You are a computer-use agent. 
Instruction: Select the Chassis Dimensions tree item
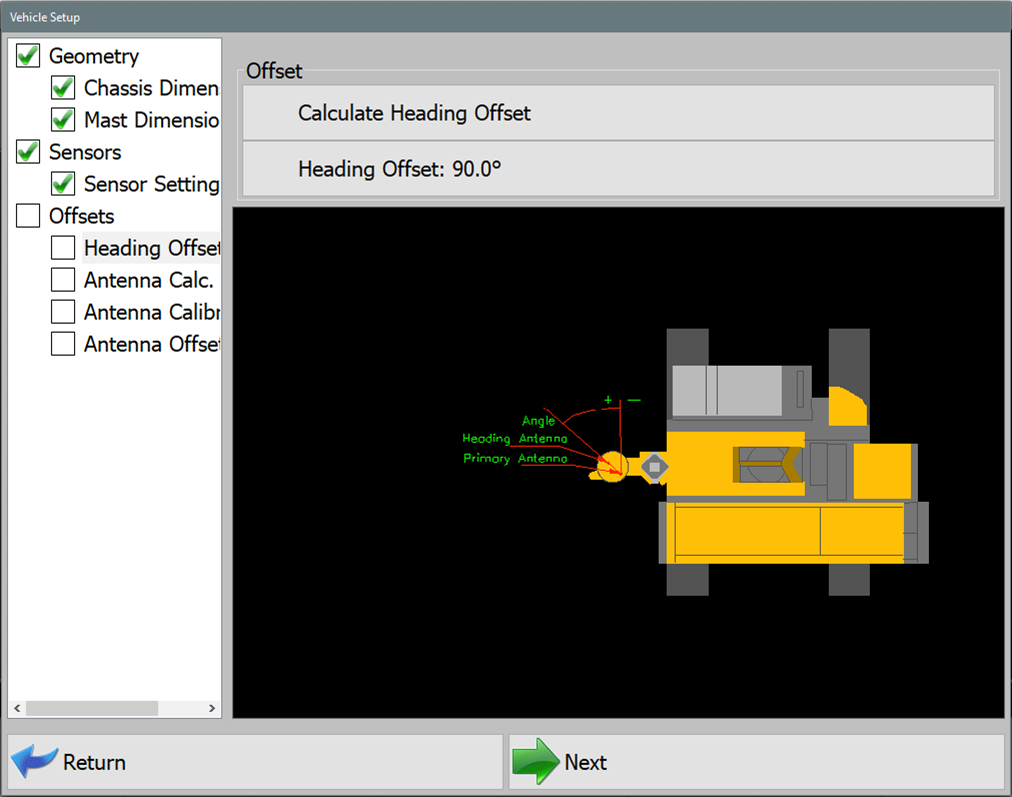(150, 88)
